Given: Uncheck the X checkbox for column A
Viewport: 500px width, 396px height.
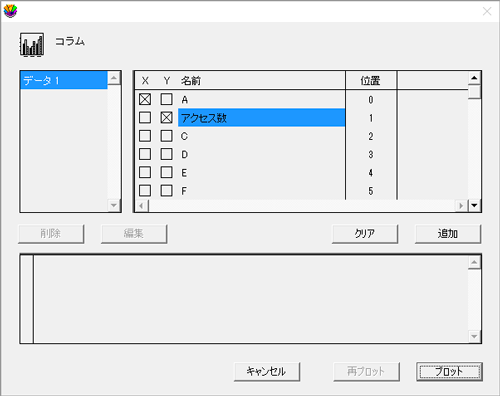Looking at the screenshot, I should [145, 99].
